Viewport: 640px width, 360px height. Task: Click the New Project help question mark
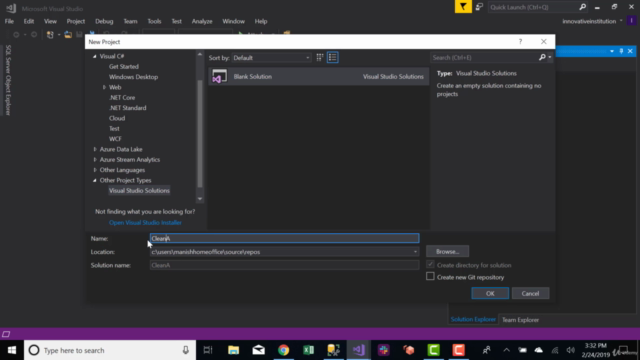520,42
